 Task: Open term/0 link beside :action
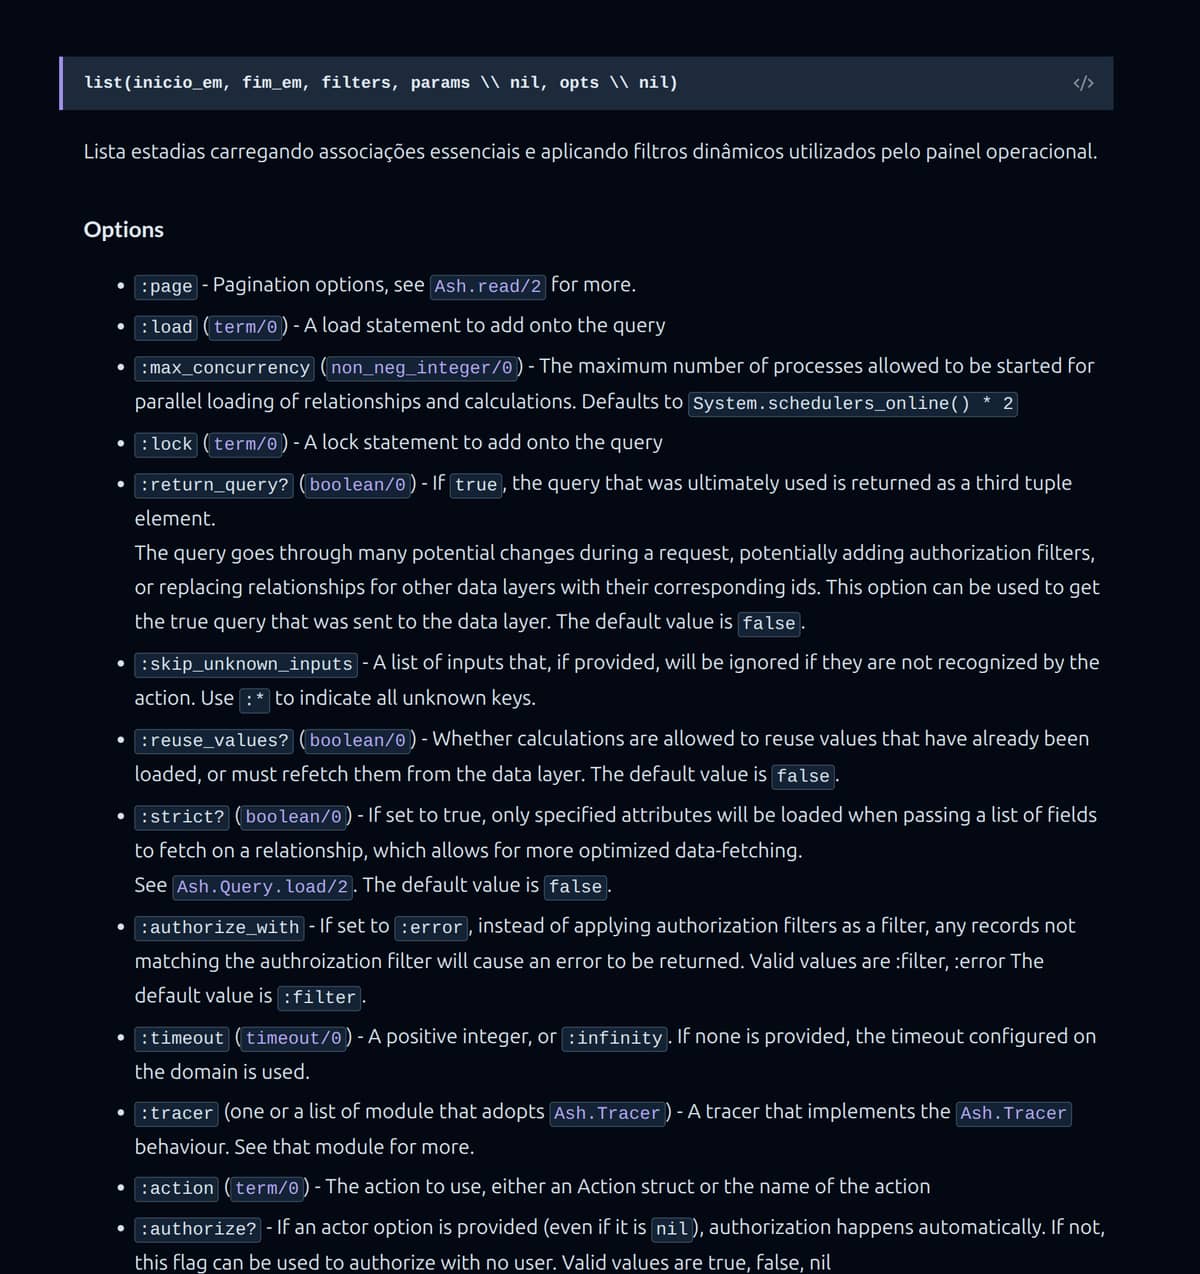[x=267, y=1188]
